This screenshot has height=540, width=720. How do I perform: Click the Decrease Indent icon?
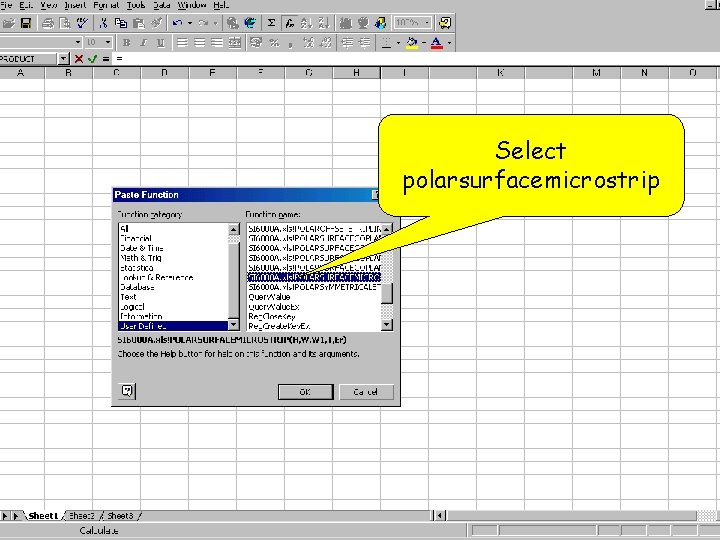[347, 43]
